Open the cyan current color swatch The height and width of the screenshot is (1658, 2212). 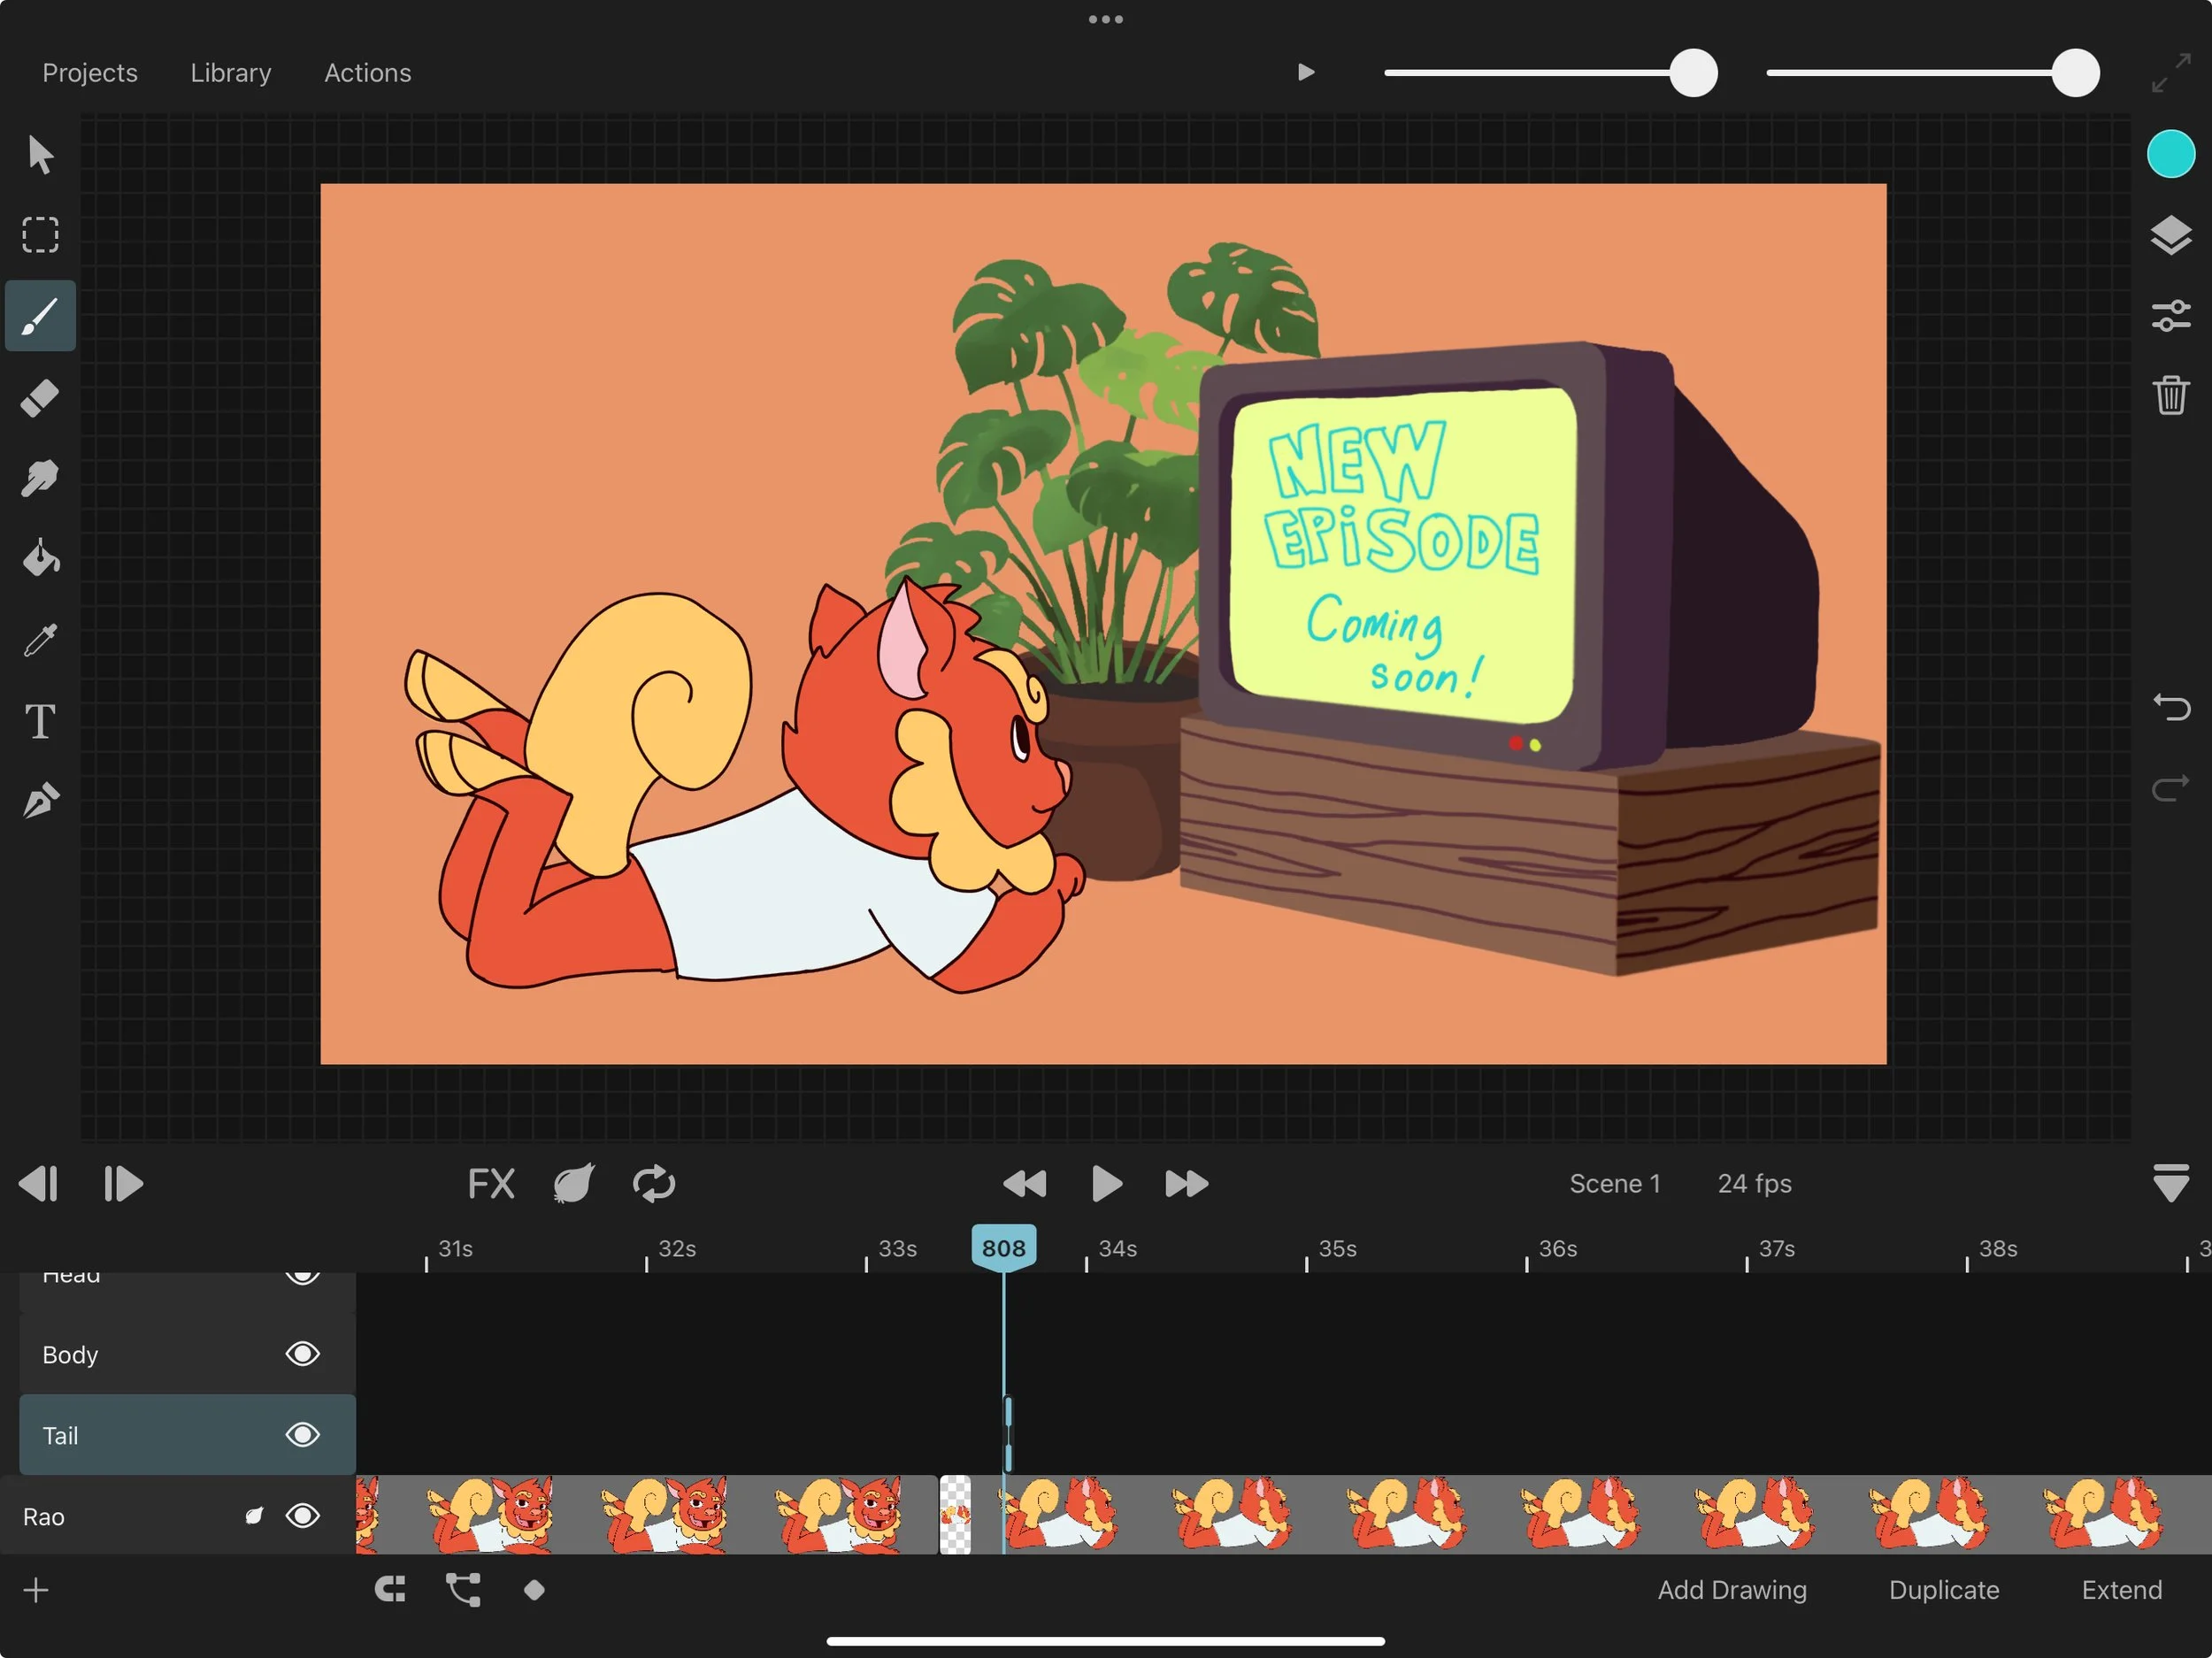[2170, 154]
